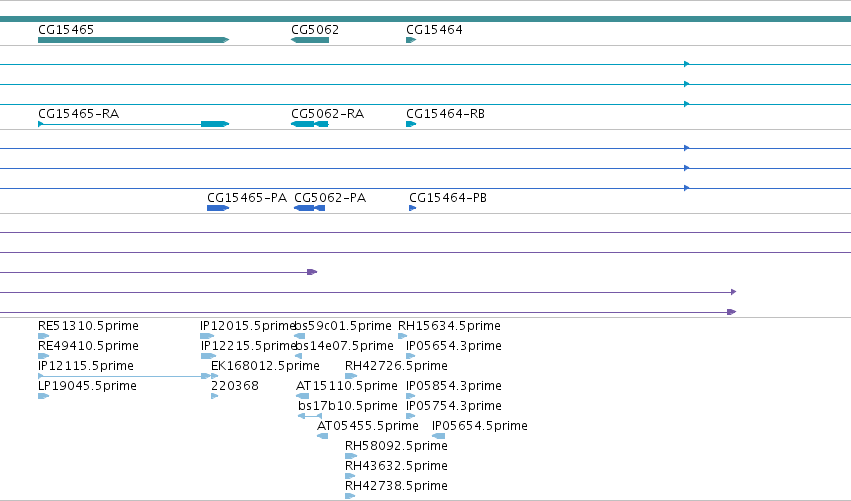Select the RE51310.5prime EST glyph
This screenshot has height=501, width=851.
coord(43,336)
